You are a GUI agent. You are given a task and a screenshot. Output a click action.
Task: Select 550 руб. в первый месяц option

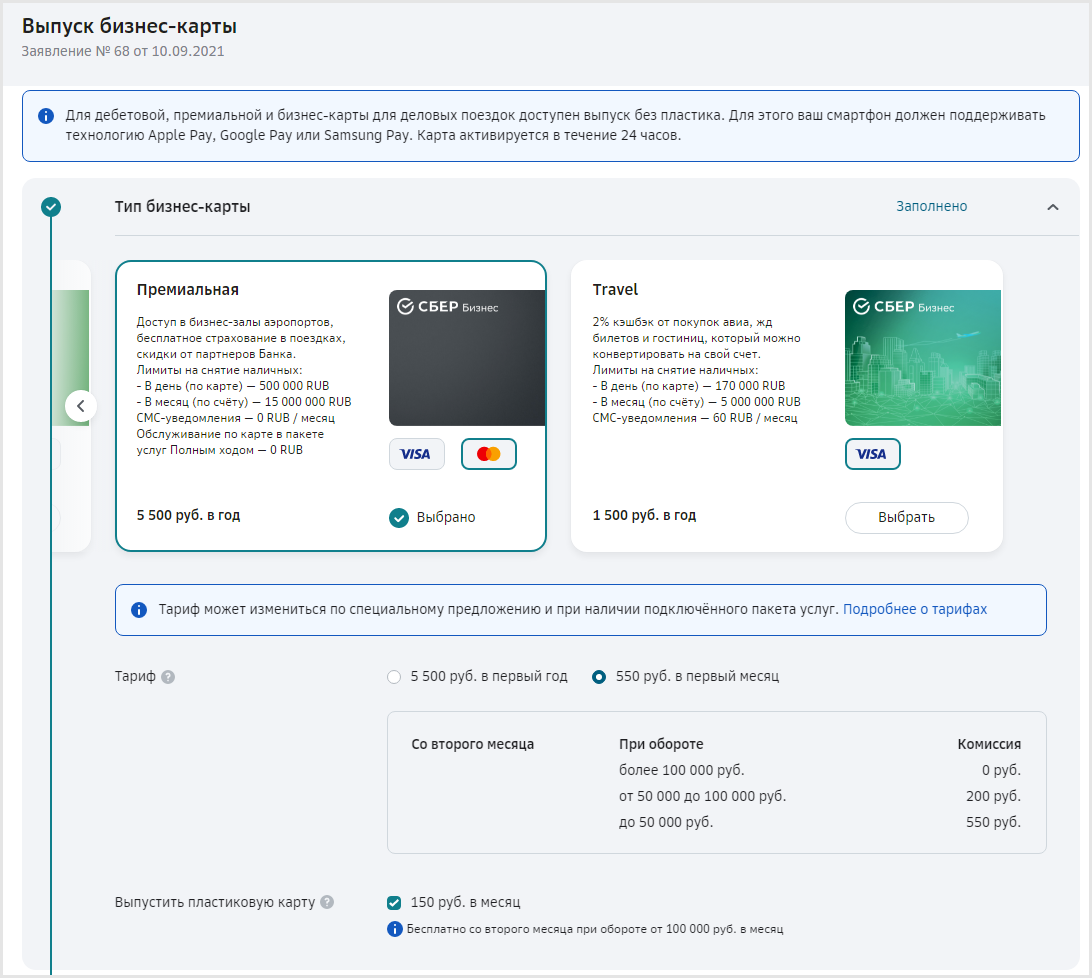click(x=599, y=677)
